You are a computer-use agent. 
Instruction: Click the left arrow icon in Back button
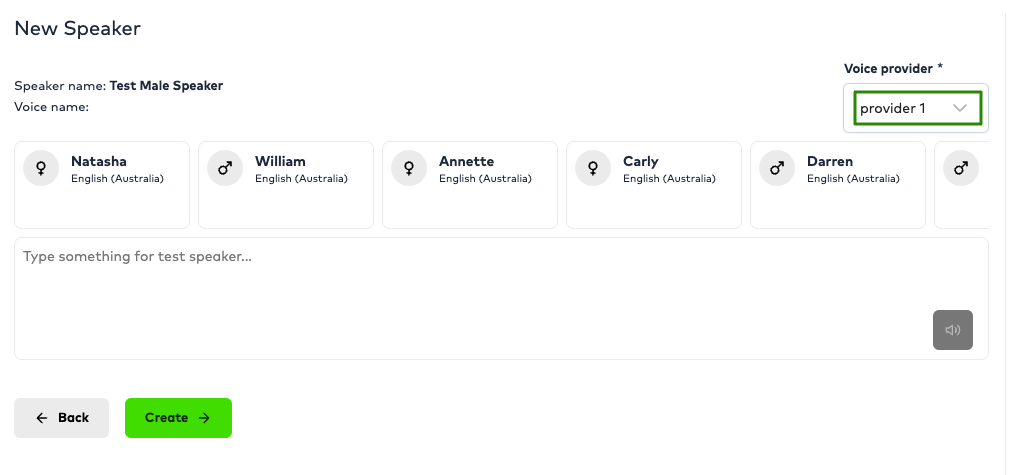pyautogui.click(x=42, y=418)
